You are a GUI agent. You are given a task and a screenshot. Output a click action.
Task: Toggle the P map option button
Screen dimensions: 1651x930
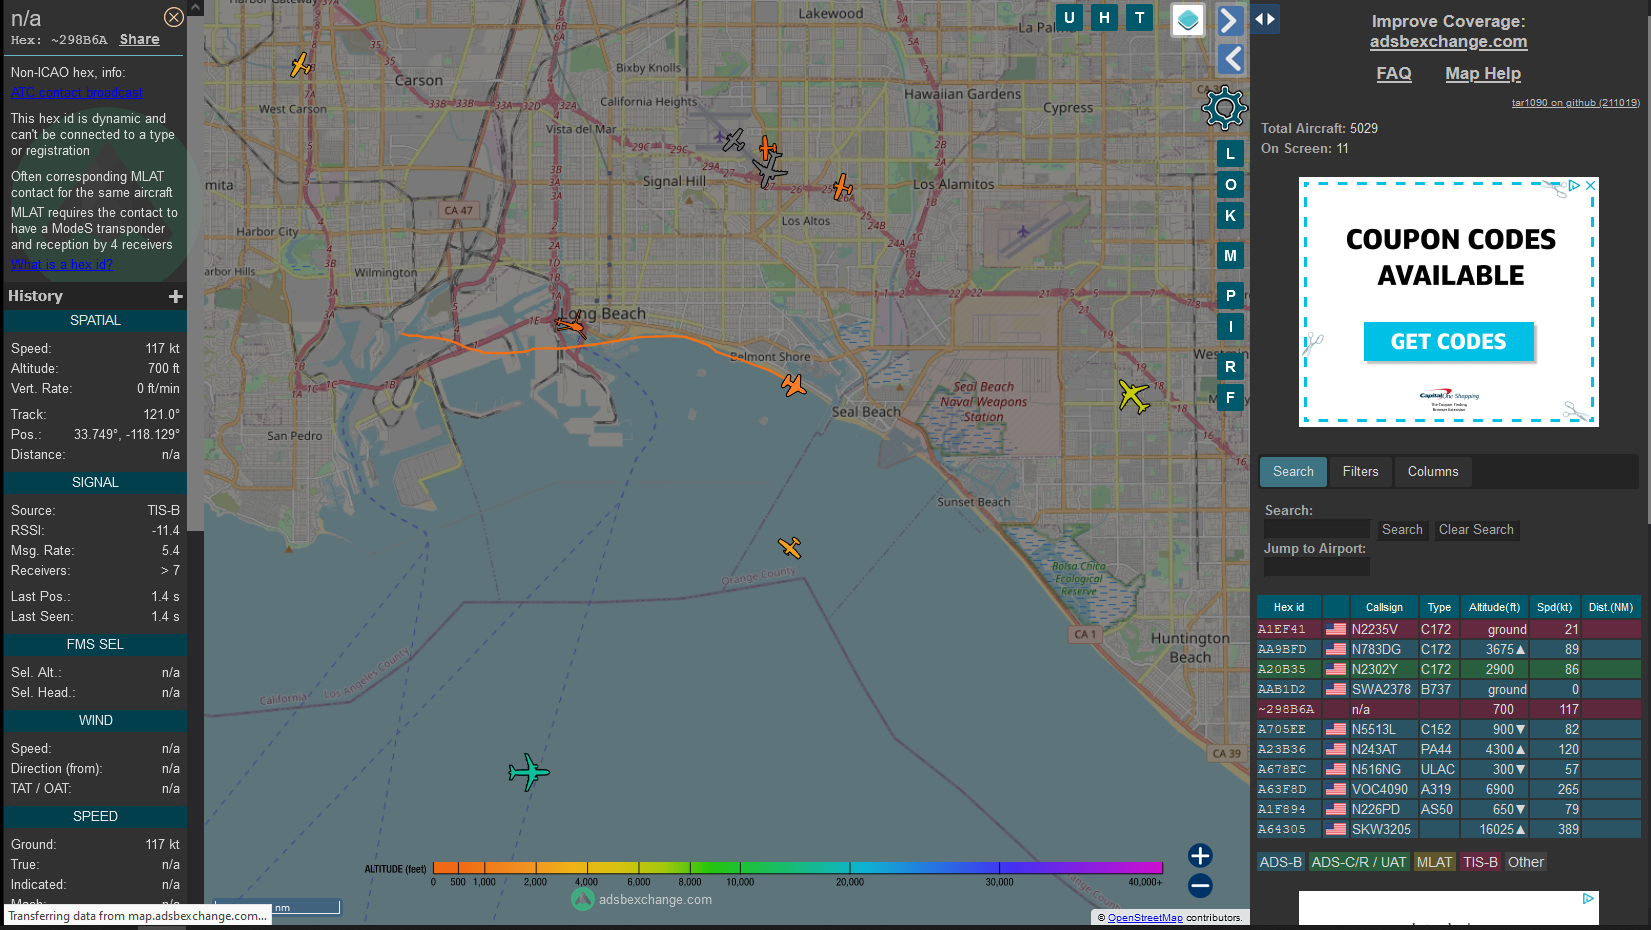click(x=1230, y=296)
